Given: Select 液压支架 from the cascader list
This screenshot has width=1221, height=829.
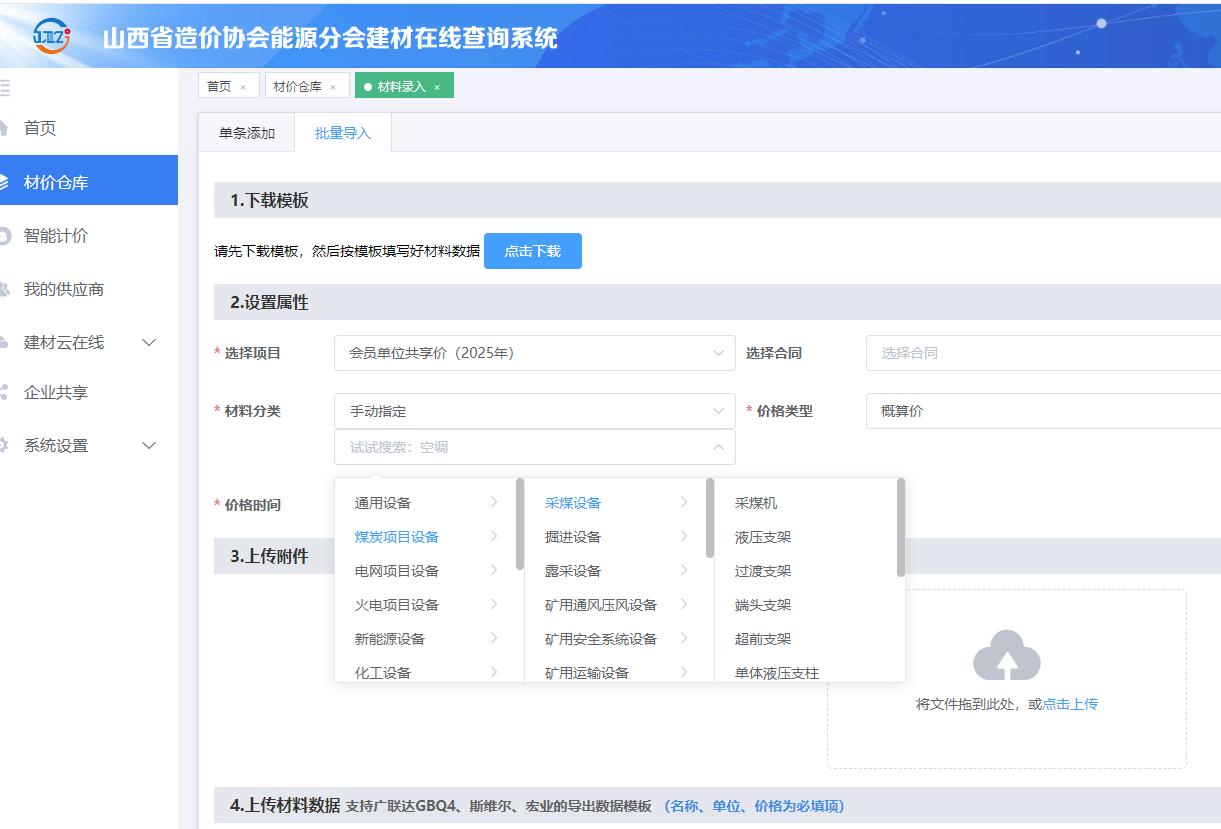Looking at the screenshot, I should [763, 537].
